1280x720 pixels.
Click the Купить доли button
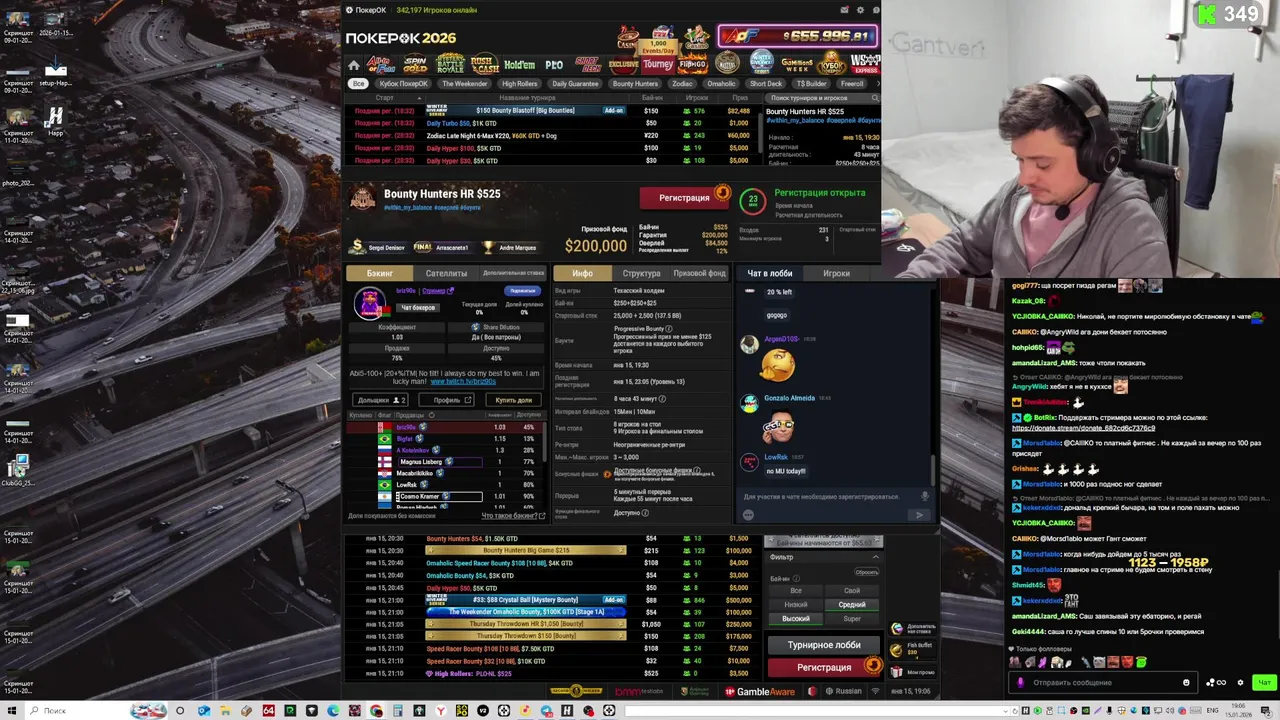click(x=513, y=400)
